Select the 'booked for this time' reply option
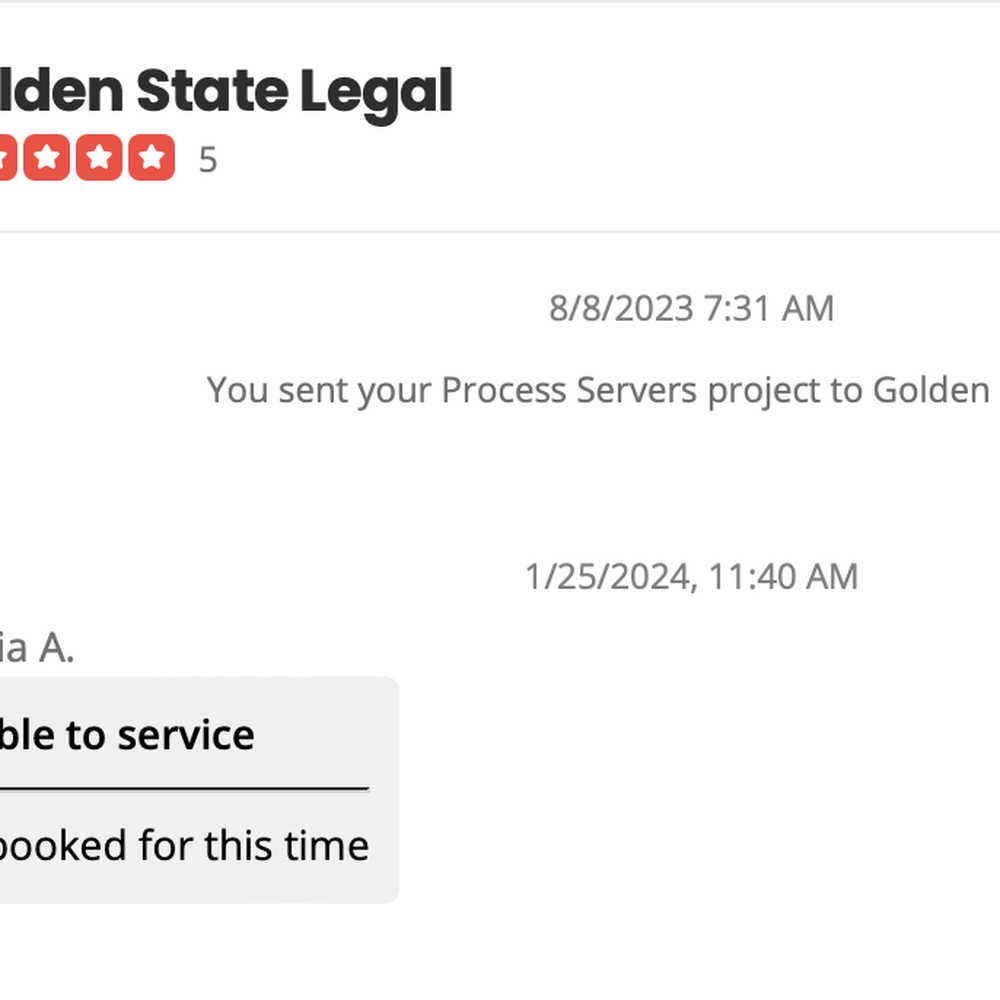This screenshot has height=1000, width=1000. click(x=185, y=845)
